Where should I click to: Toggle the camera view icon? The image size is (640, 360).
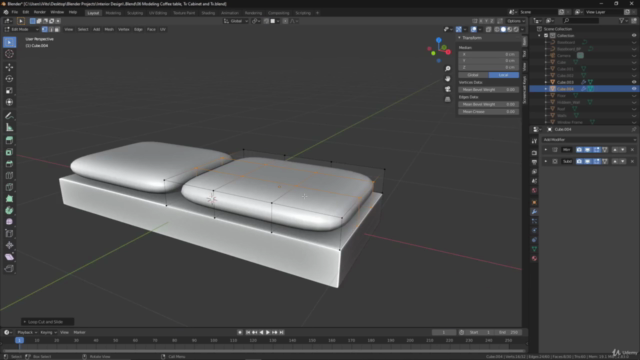(x=448, y=89)
